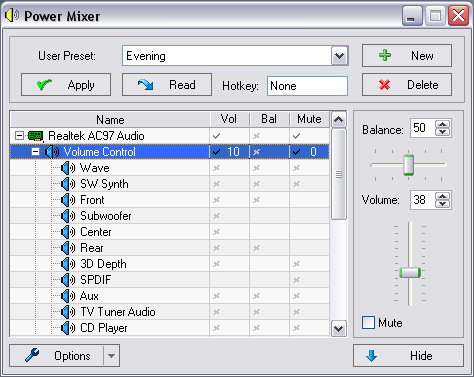Click the list scrollbar thumb
Screen dimensions: 474x377
(339, 174)
